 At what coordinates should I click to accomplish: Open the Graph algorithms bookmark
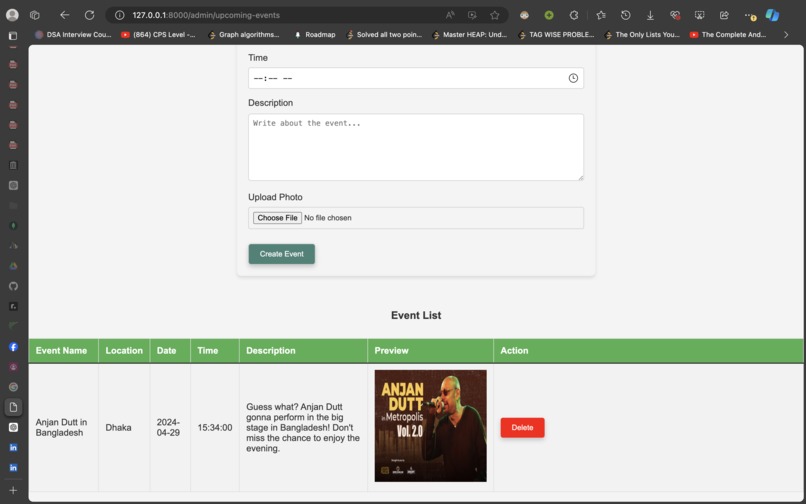[244, 34]
